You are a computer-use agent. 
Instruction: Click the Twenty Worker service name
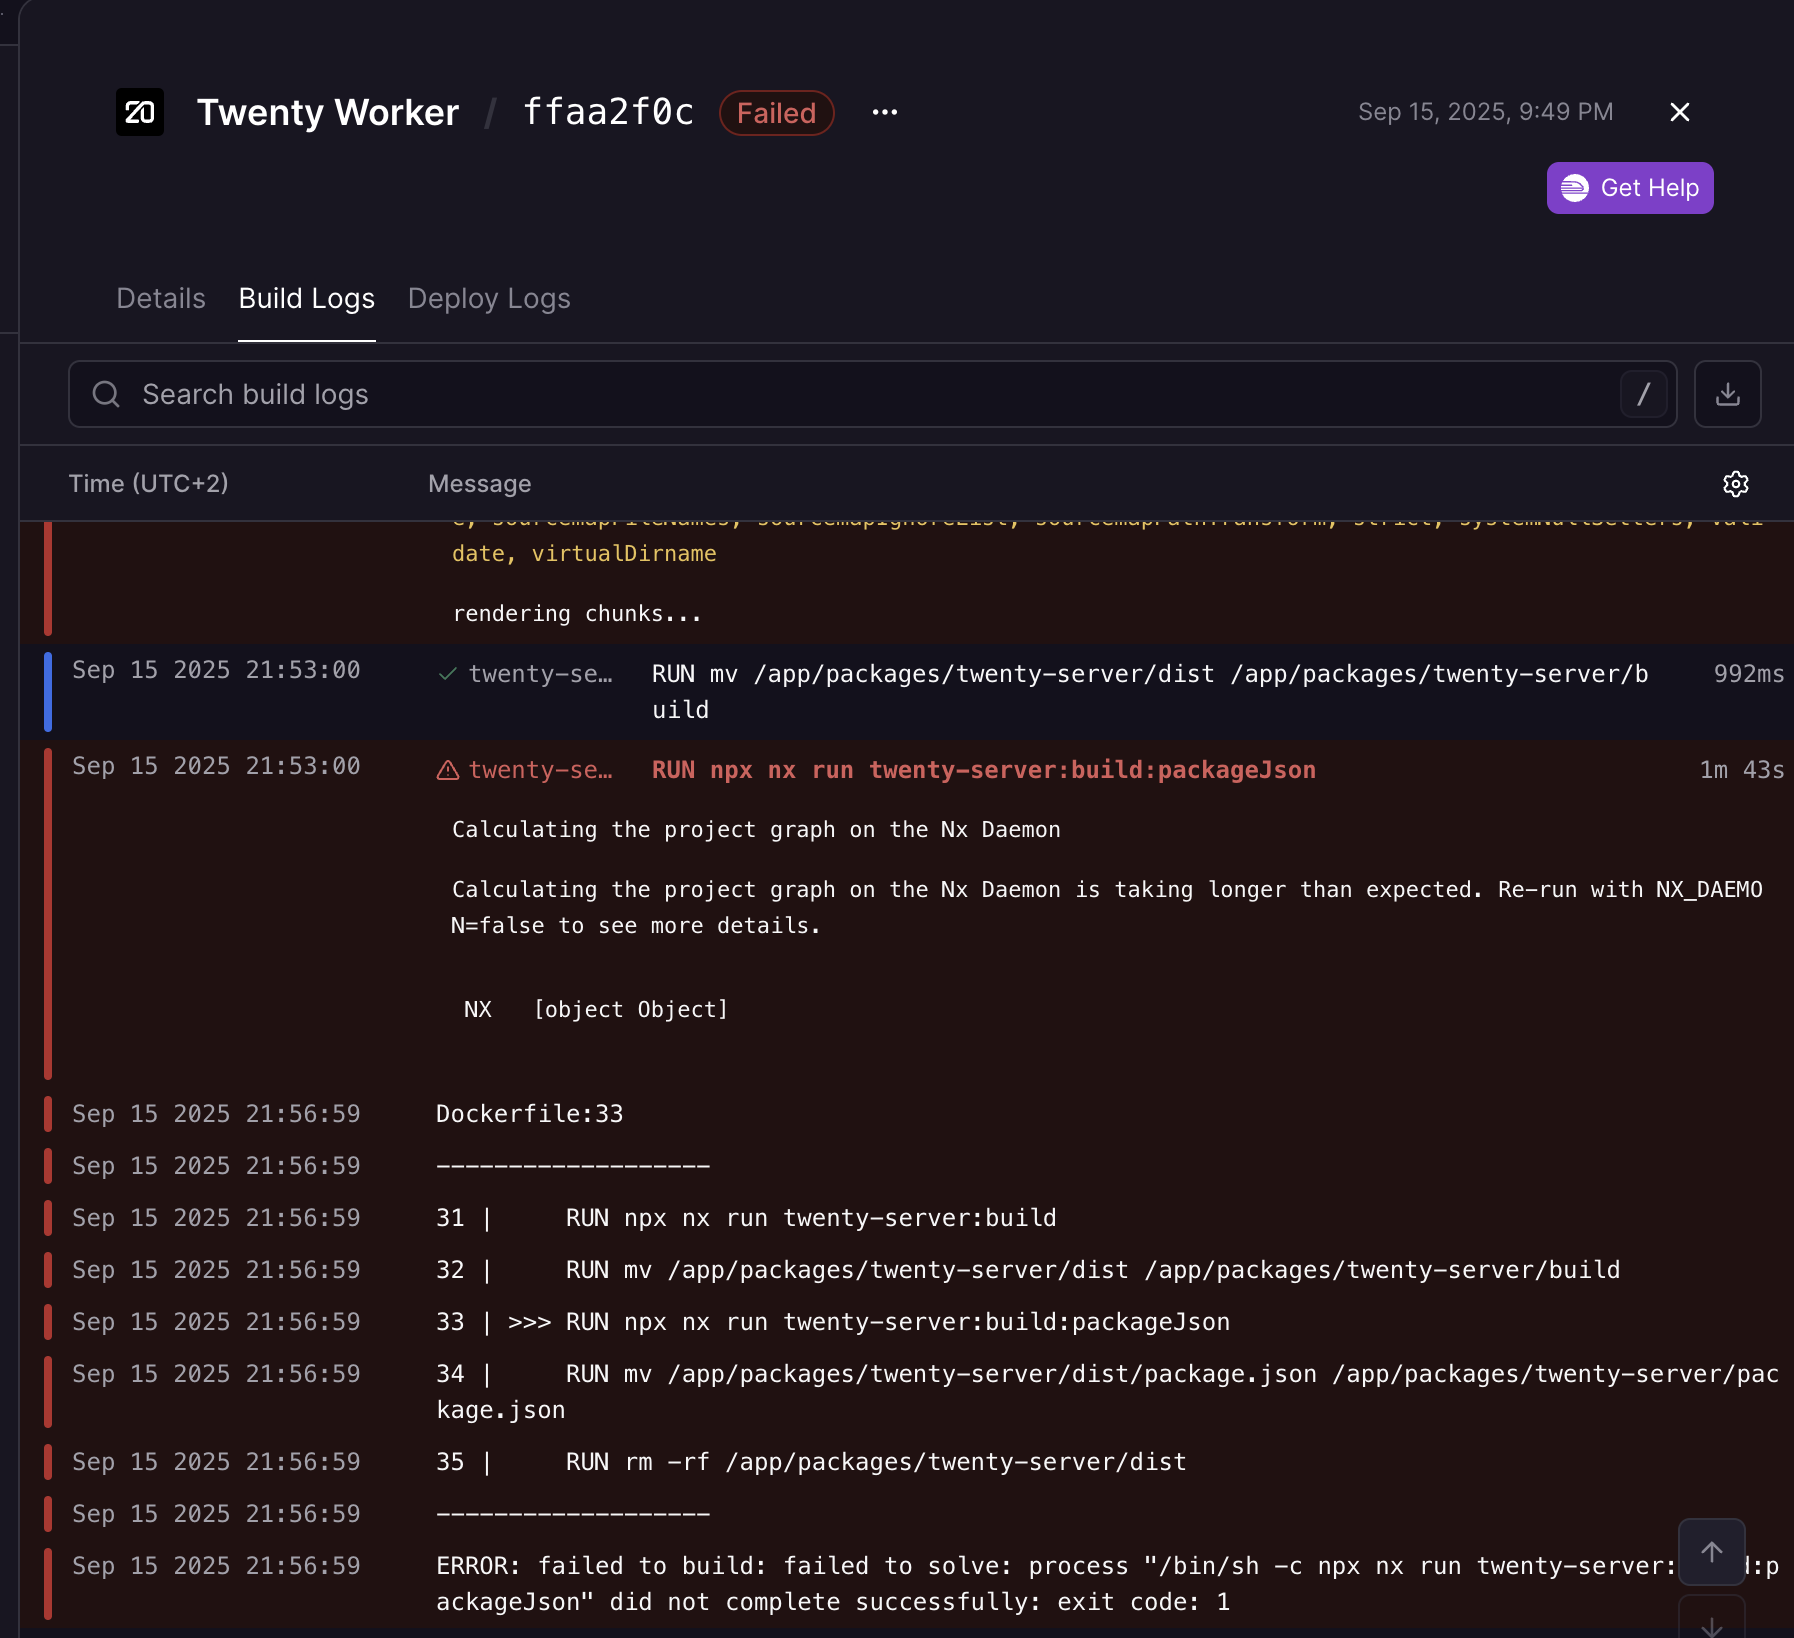(328, 112)
